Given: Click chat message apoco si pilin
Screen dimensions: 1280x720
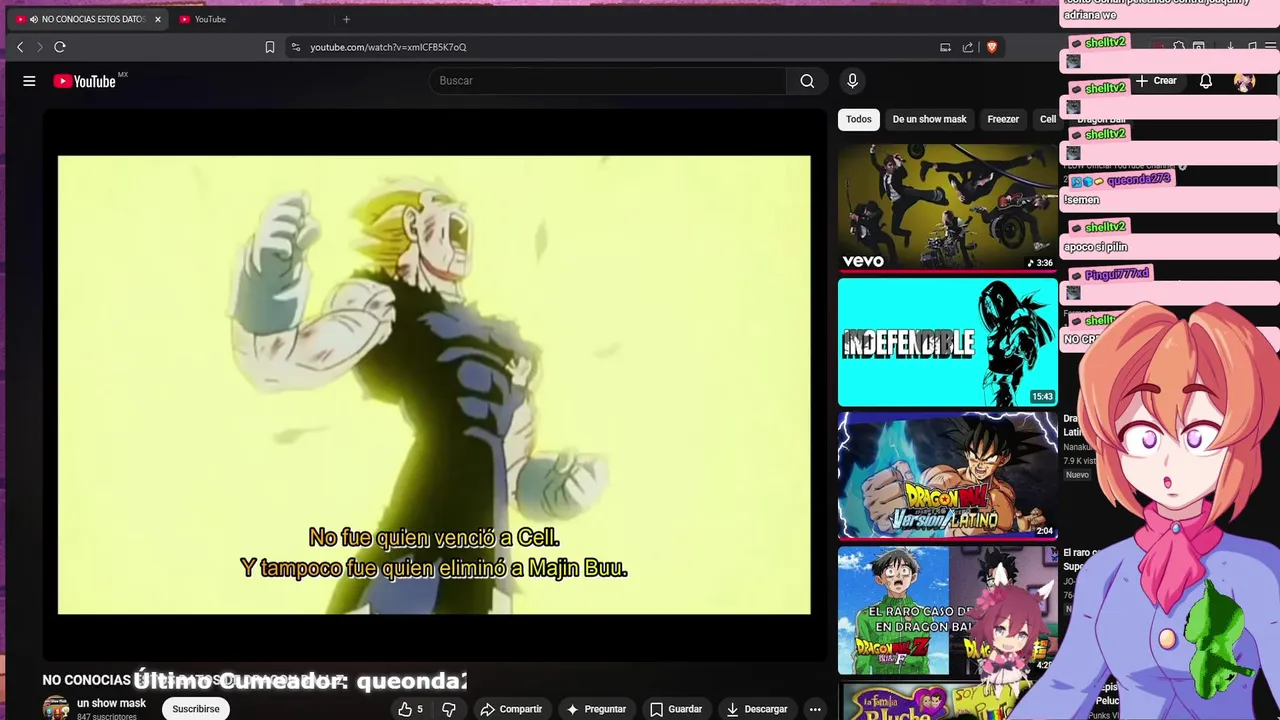Looking at the screenshot, I should (x=1096, y=247).
